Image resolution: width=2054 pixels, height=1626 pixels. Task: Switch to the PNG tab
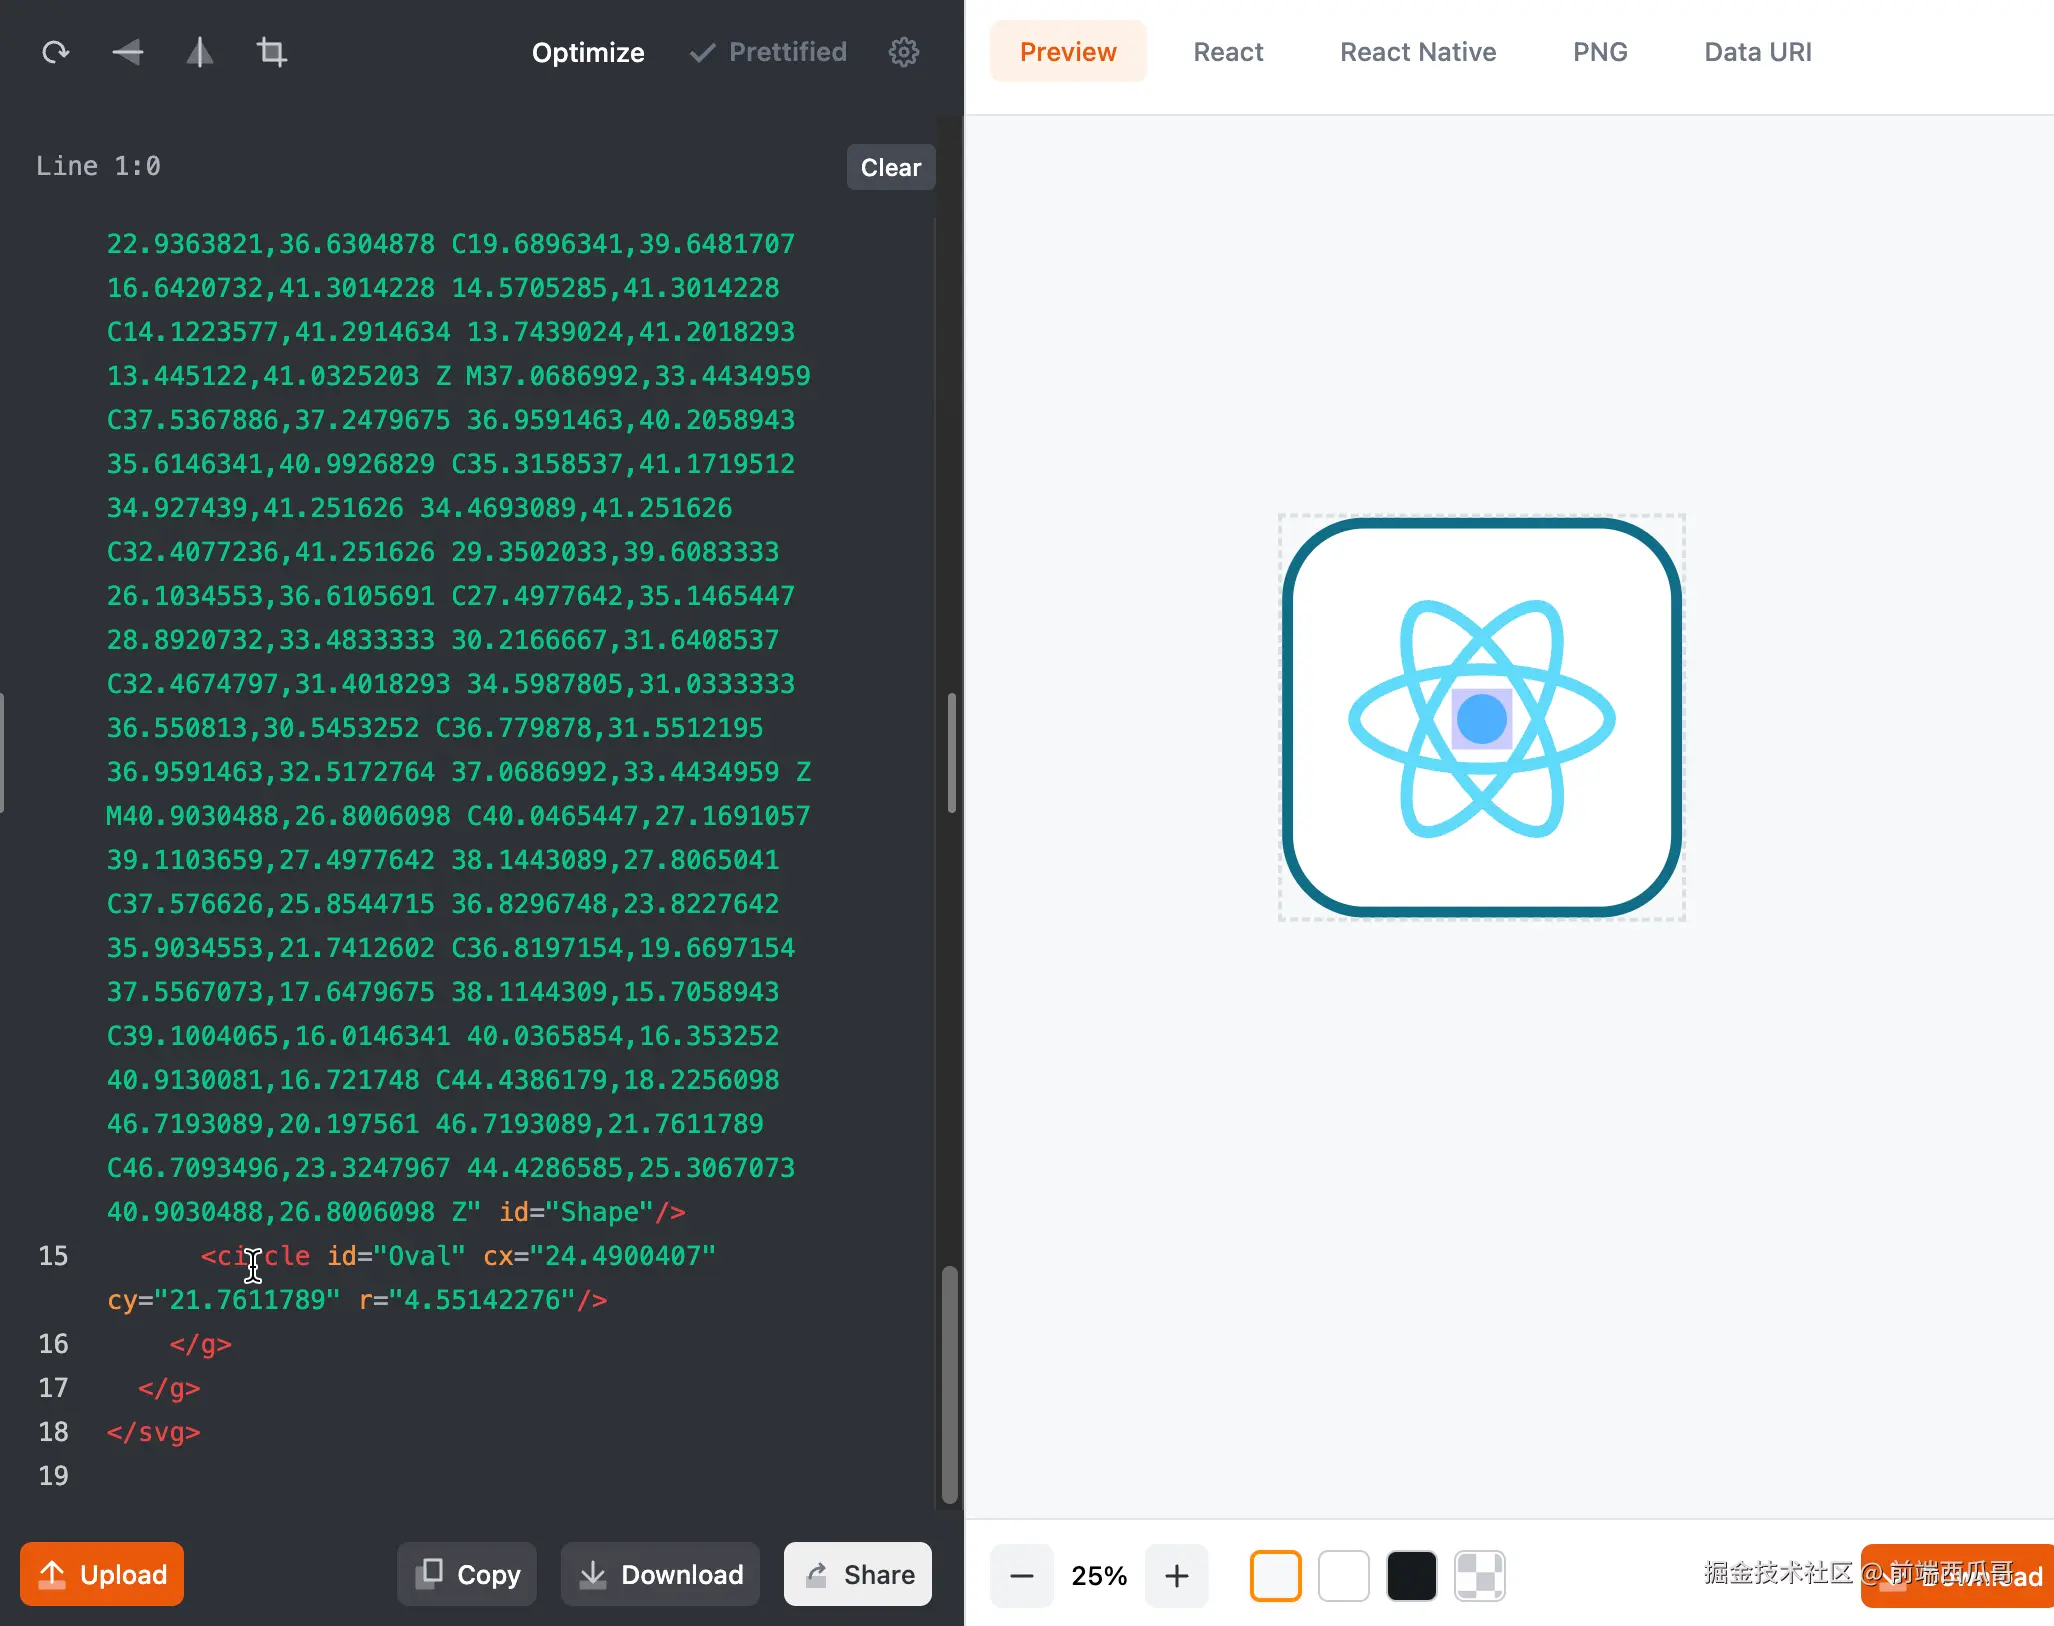click(1599, 52)
